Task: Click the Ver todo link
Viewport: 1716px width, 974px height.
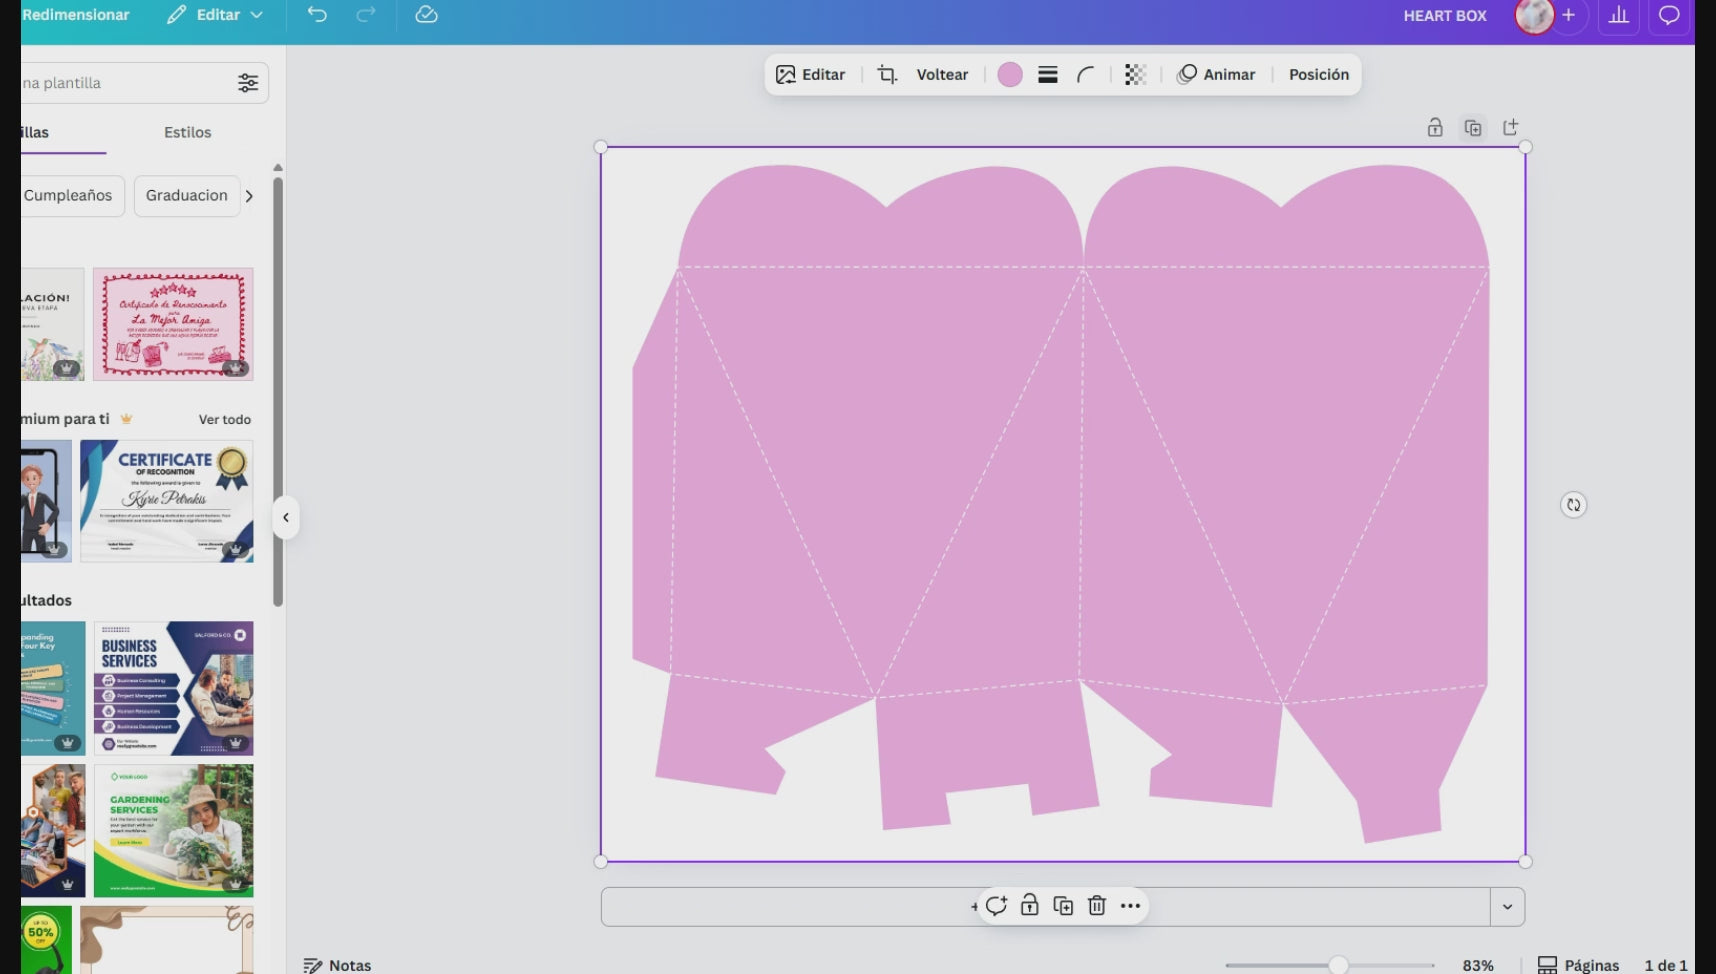Action: pyautogui.click(x=224, y=420)
